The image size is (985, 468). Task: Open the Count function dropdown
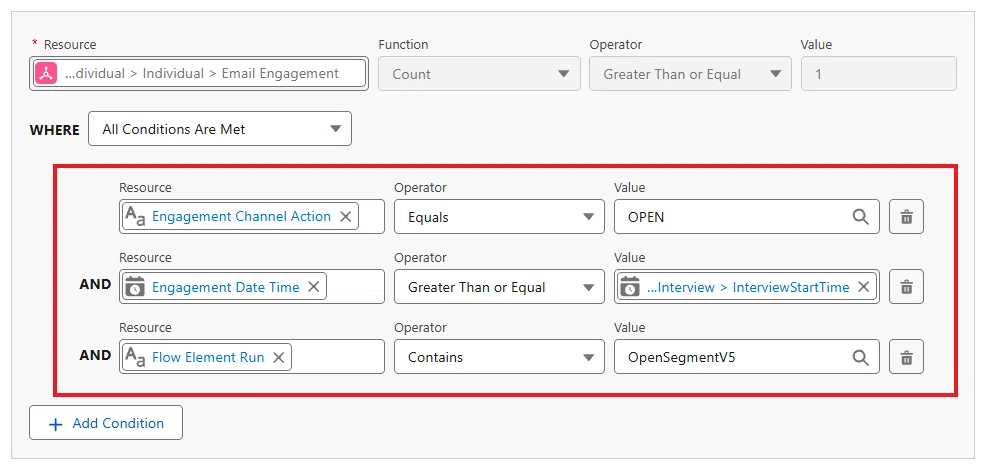point(479,73)
